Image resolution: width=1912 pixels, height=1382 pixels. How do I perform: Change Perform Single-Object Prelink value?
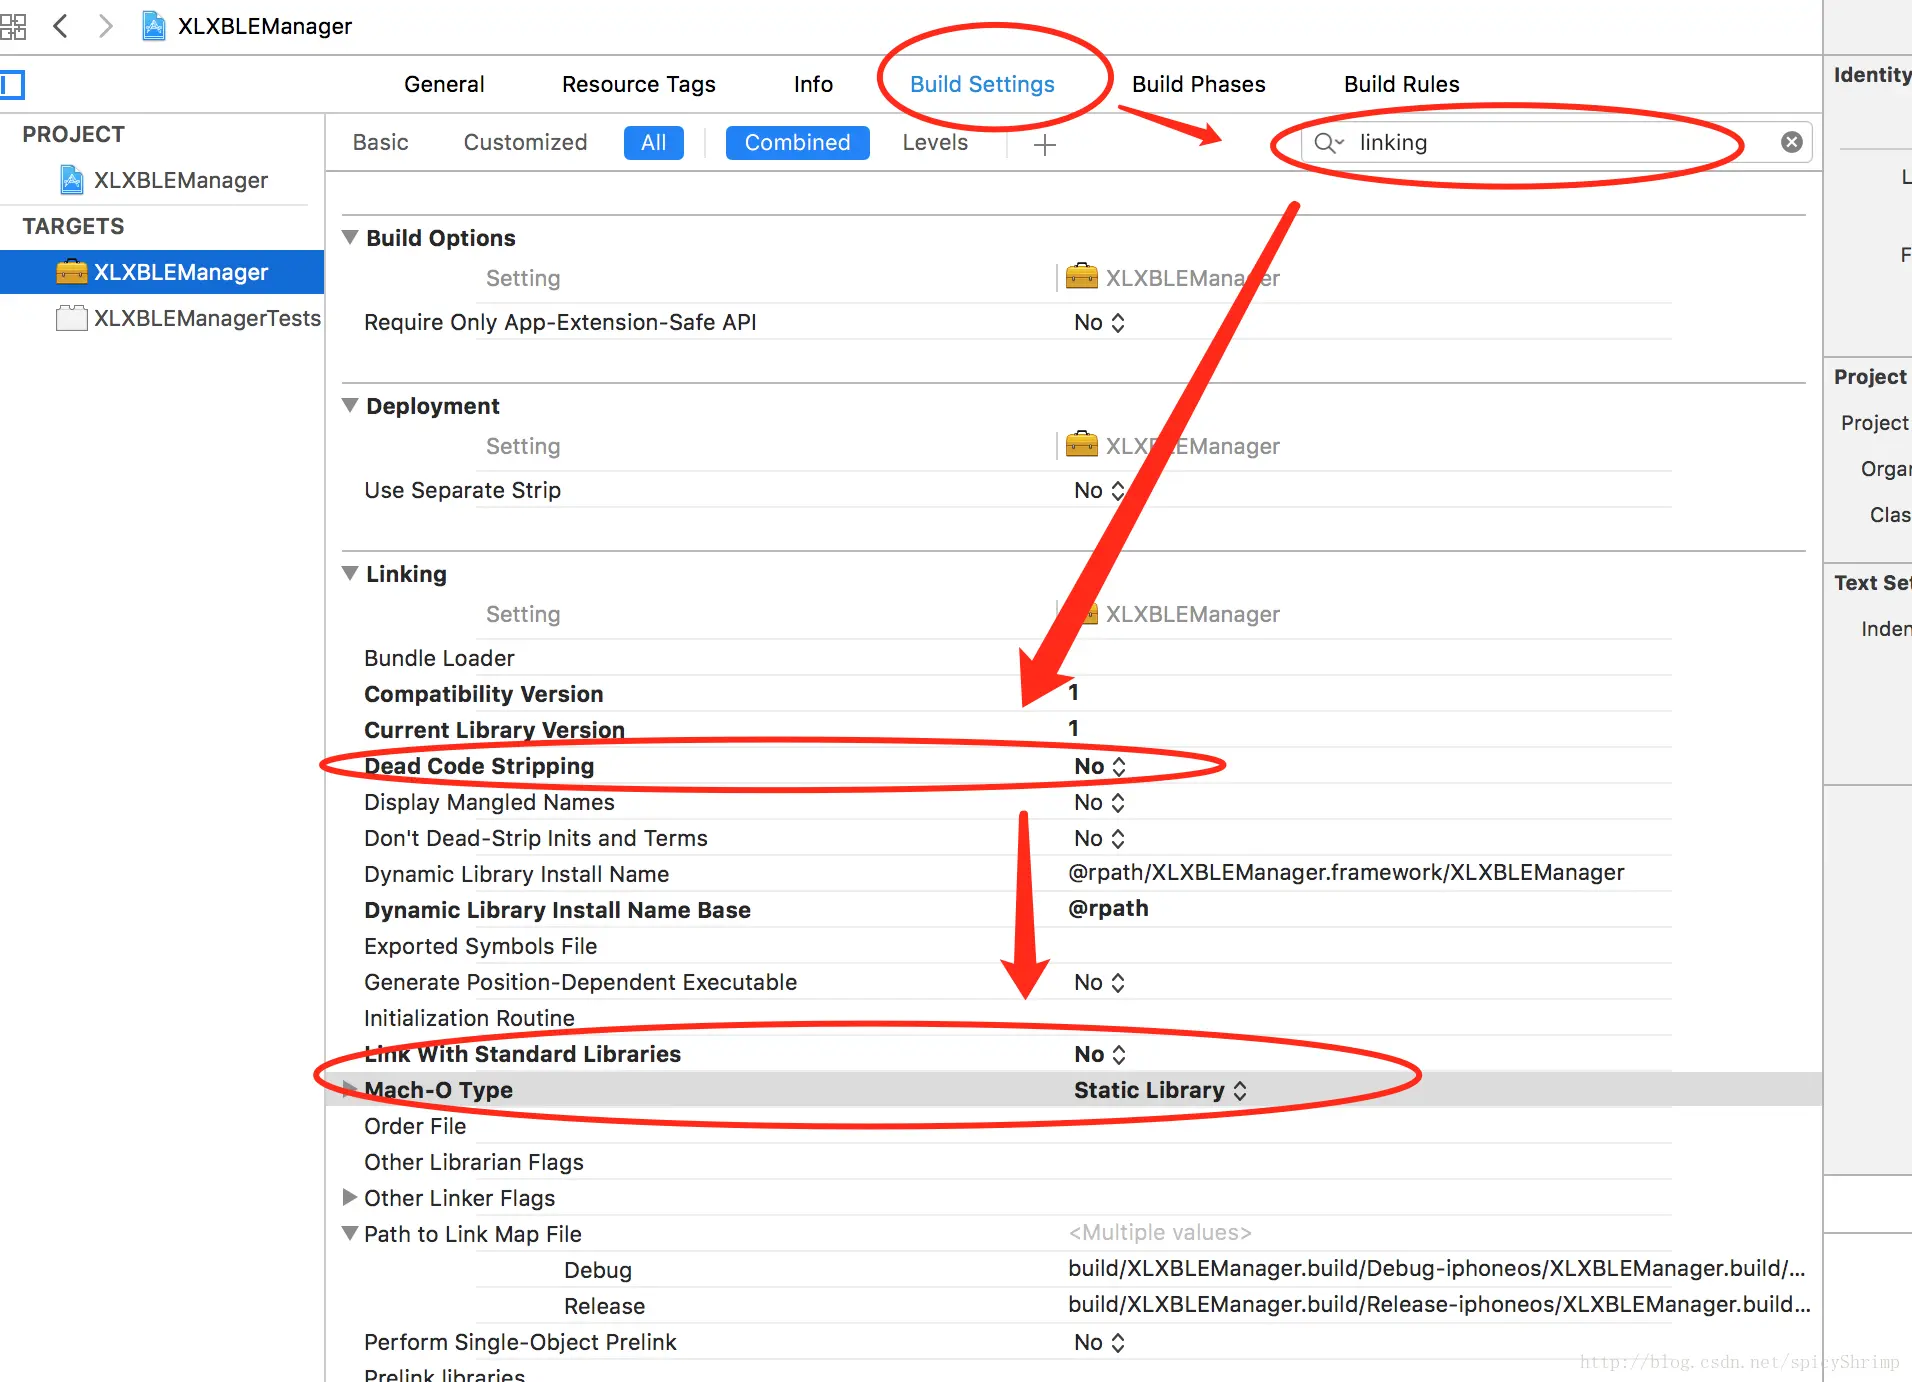click(x=1099, y=1342)
